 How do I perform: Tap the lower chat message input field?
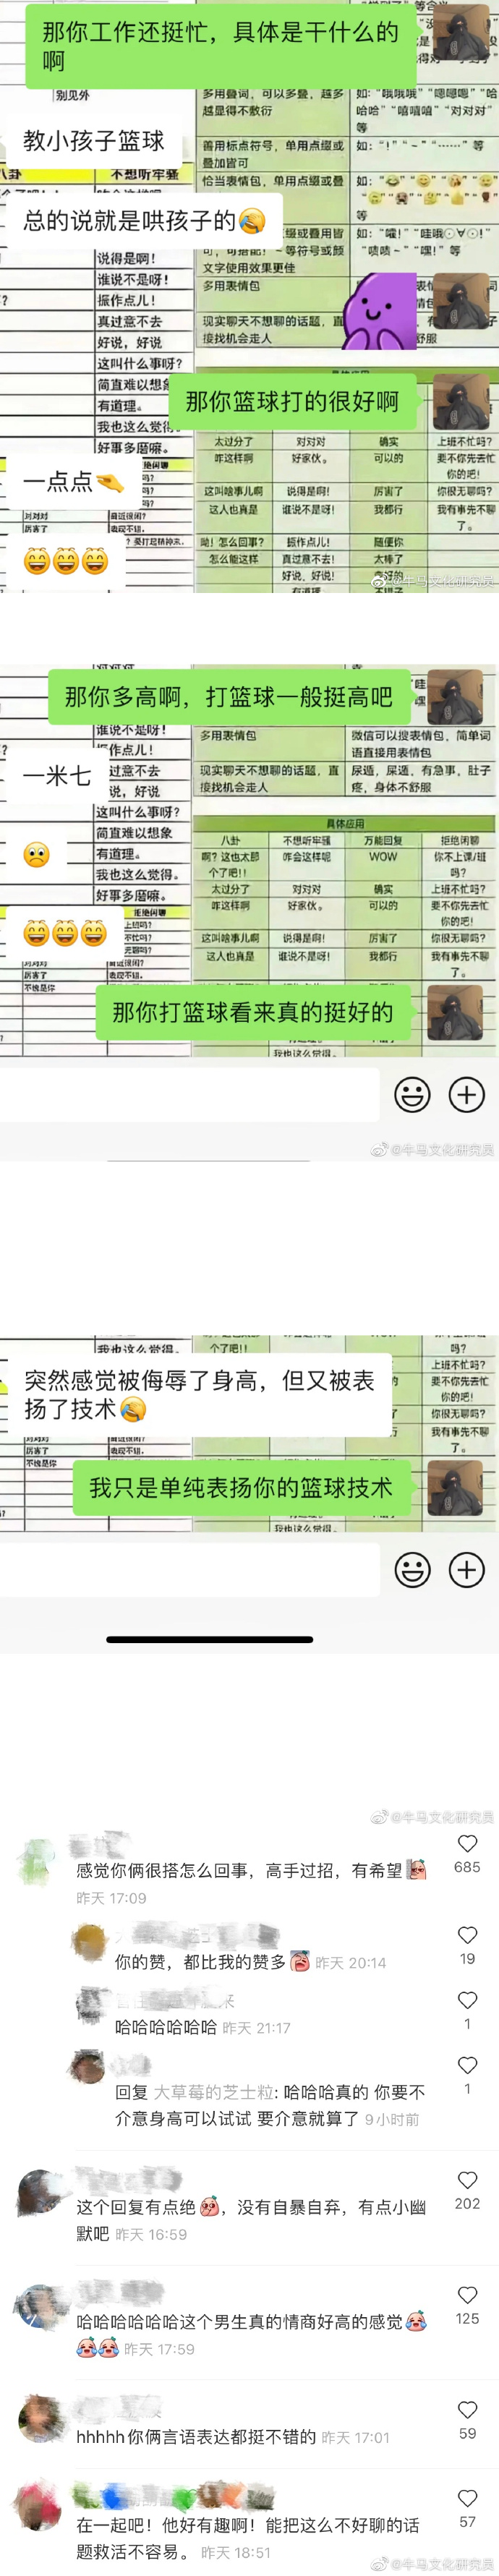190,1569
